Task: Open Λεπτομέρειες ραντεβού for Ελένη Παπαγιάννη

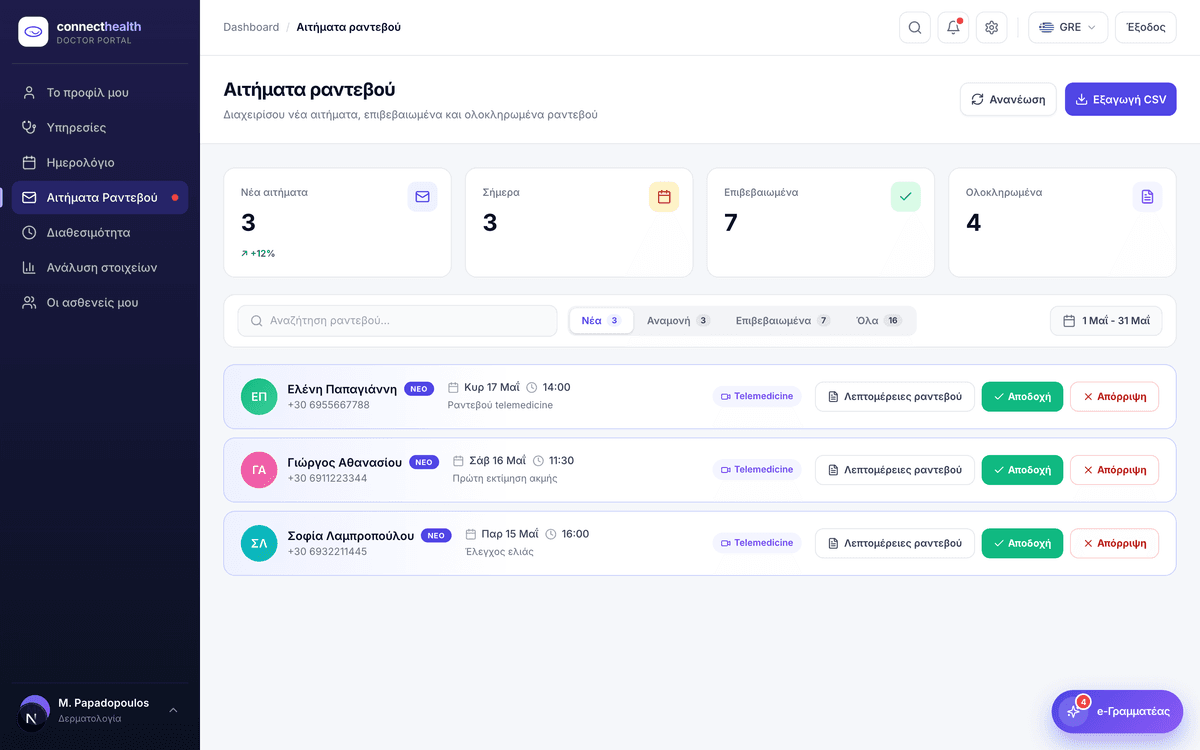Action: (x=895, y=397)
